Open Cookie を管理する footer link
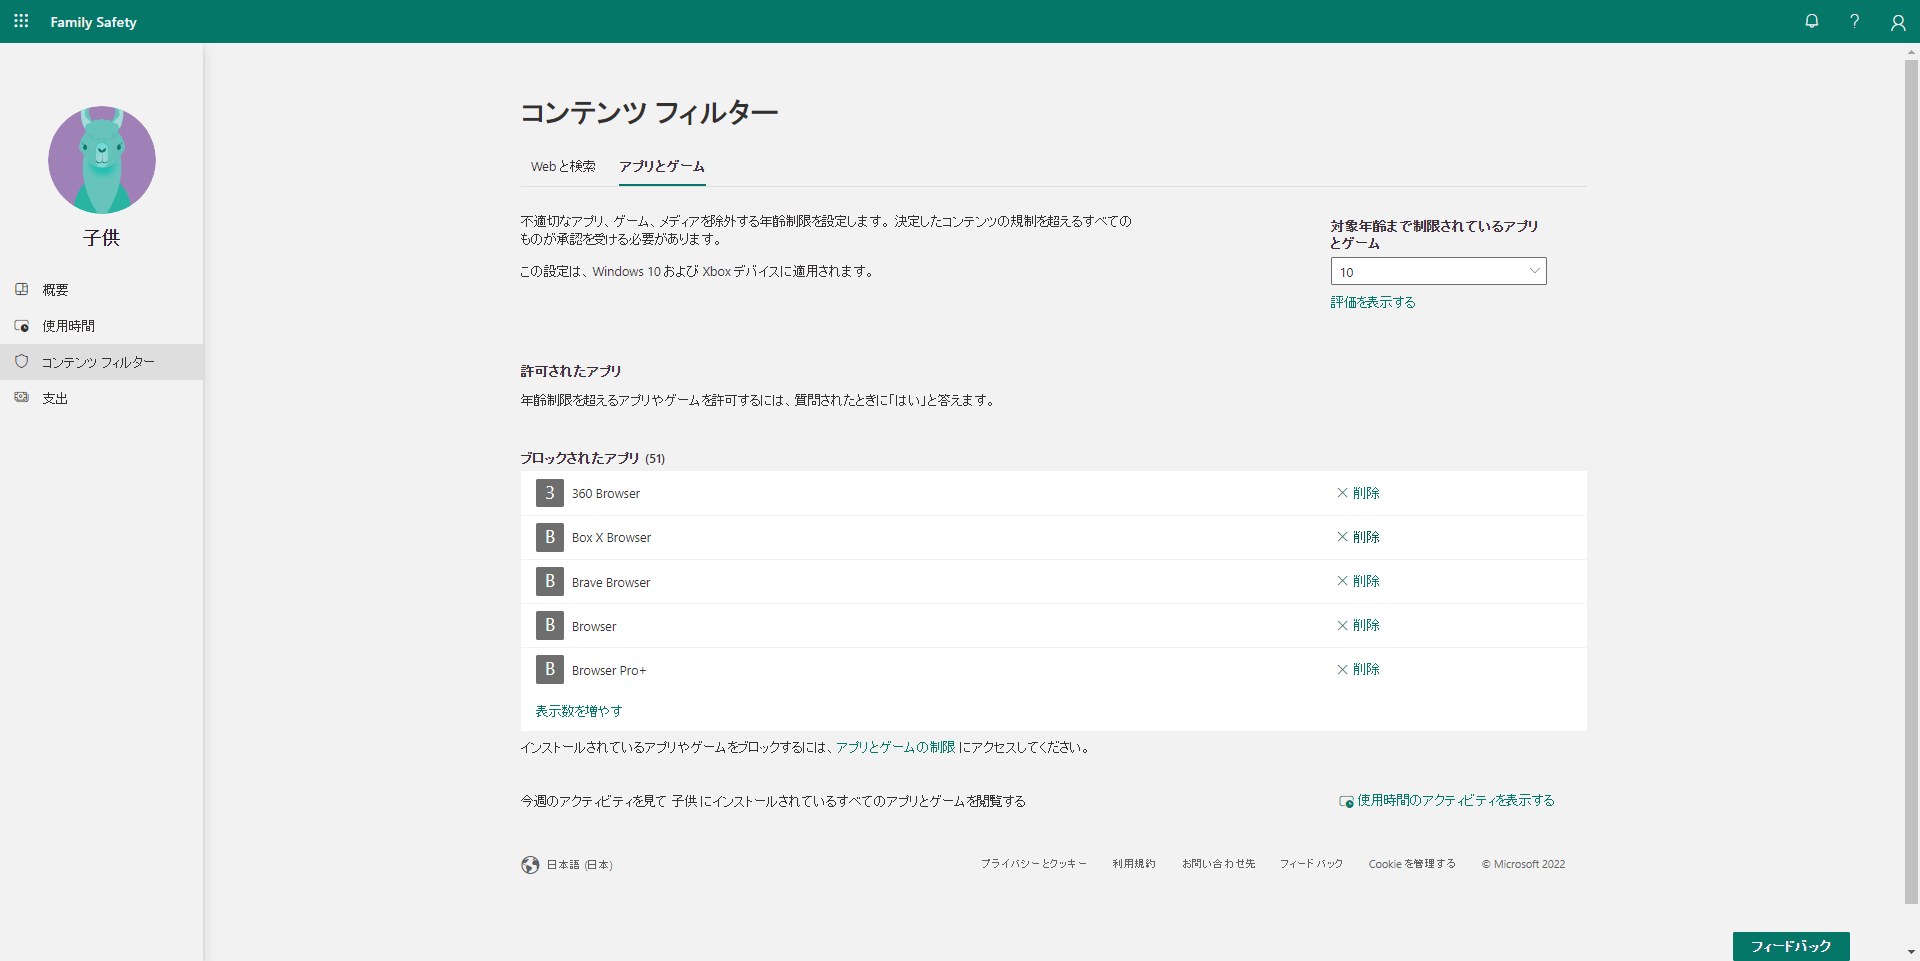The height and width of the screenshot is (961, 1920). click(1412, 864)
